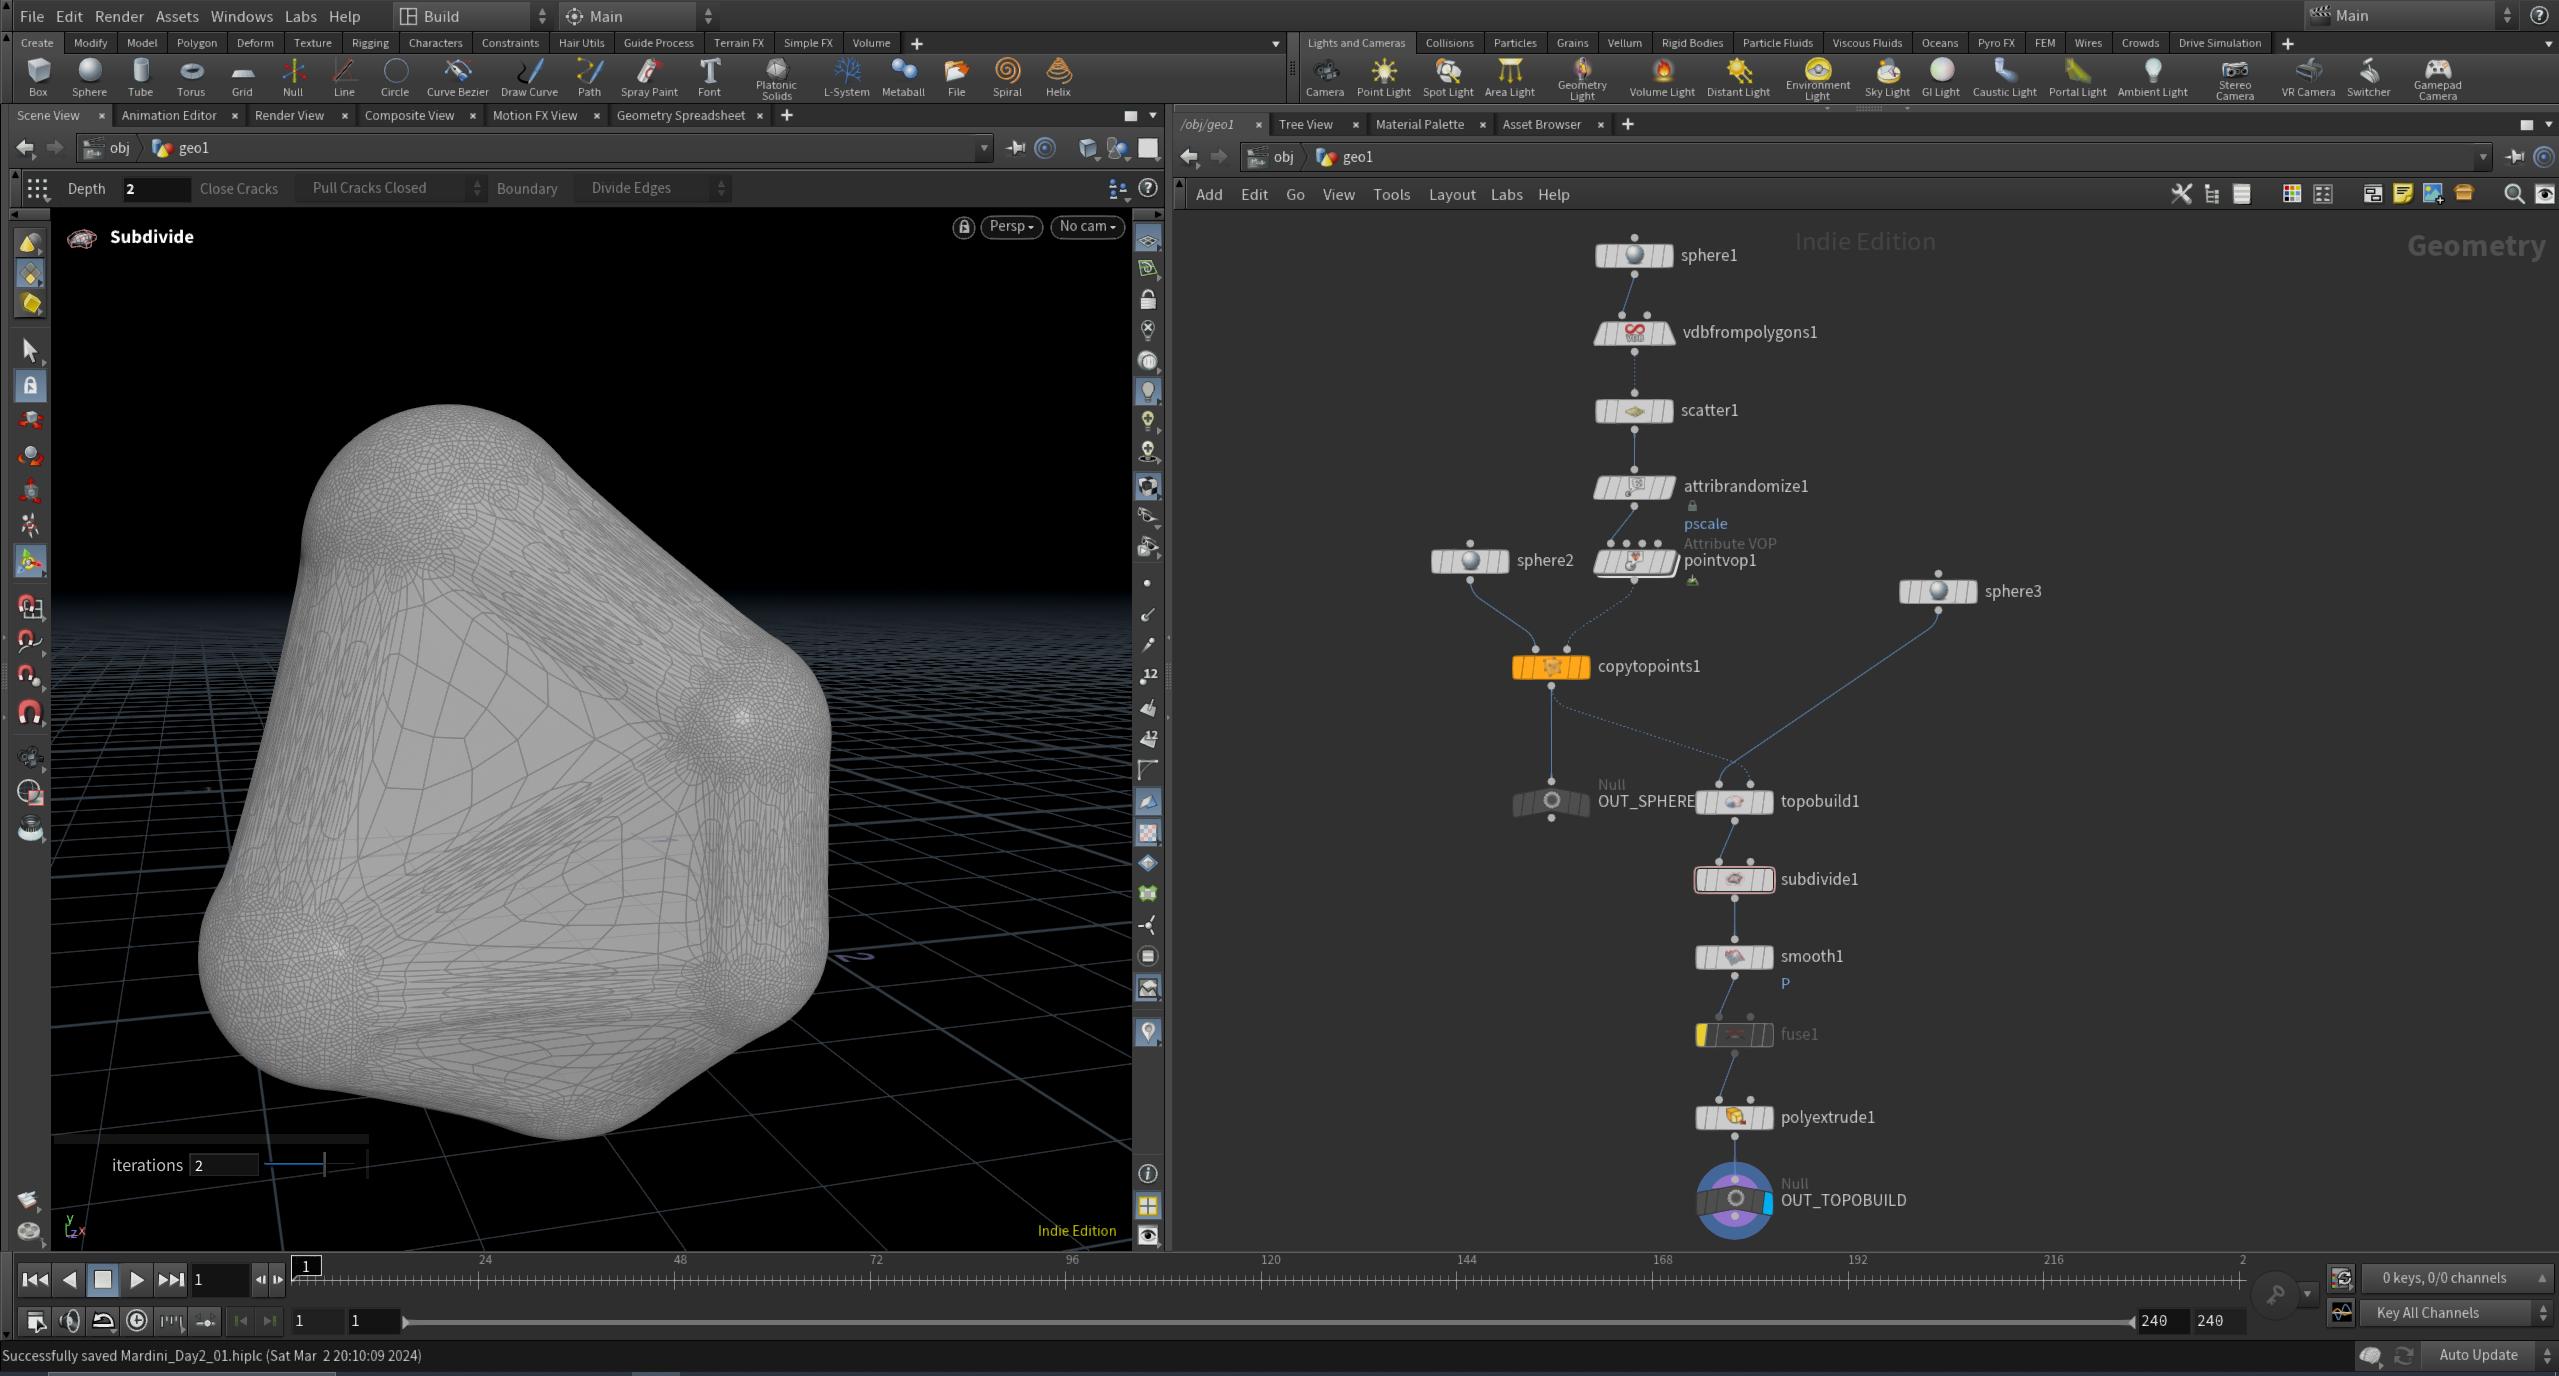Viewport: 2559px width, 1376px height.
Task: Select the Gamepad Camera tool
Action: tap(2437, 78)
